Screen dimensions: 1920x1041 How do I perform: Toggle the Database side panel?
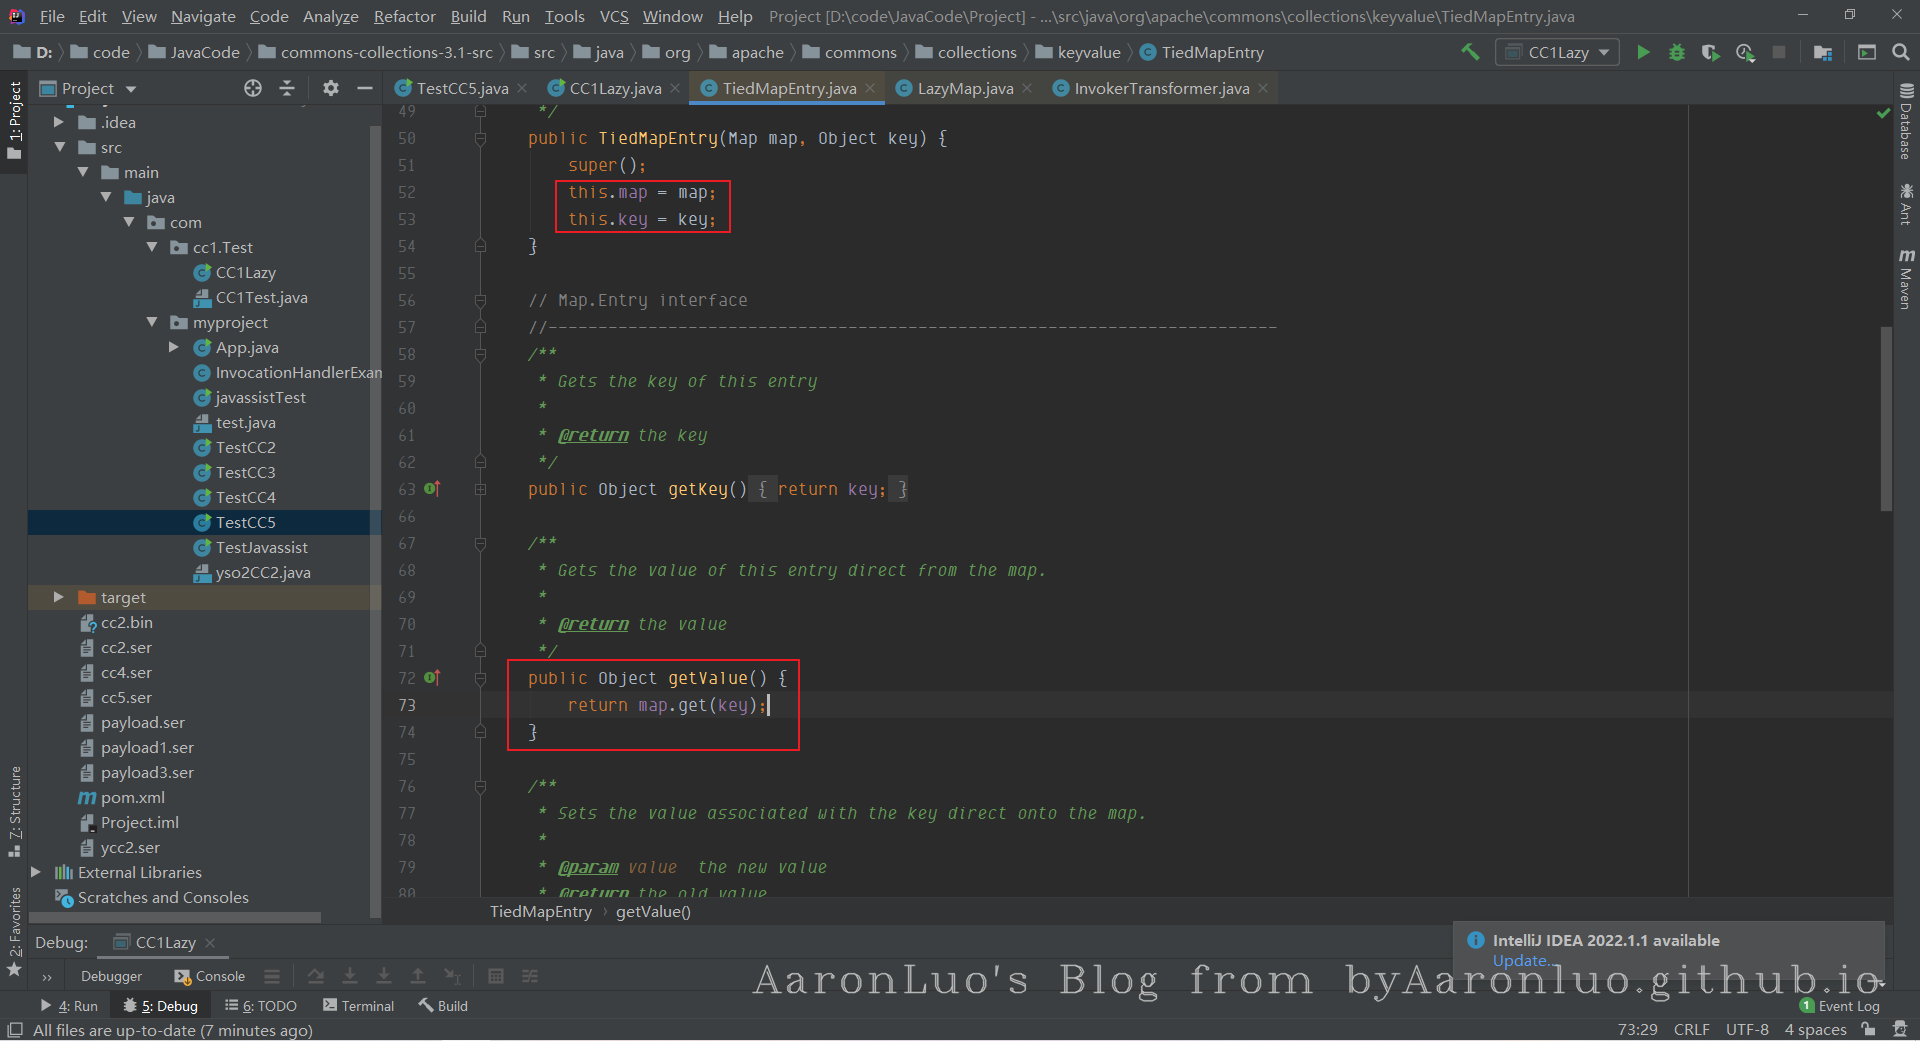[x=1906, y=122]
